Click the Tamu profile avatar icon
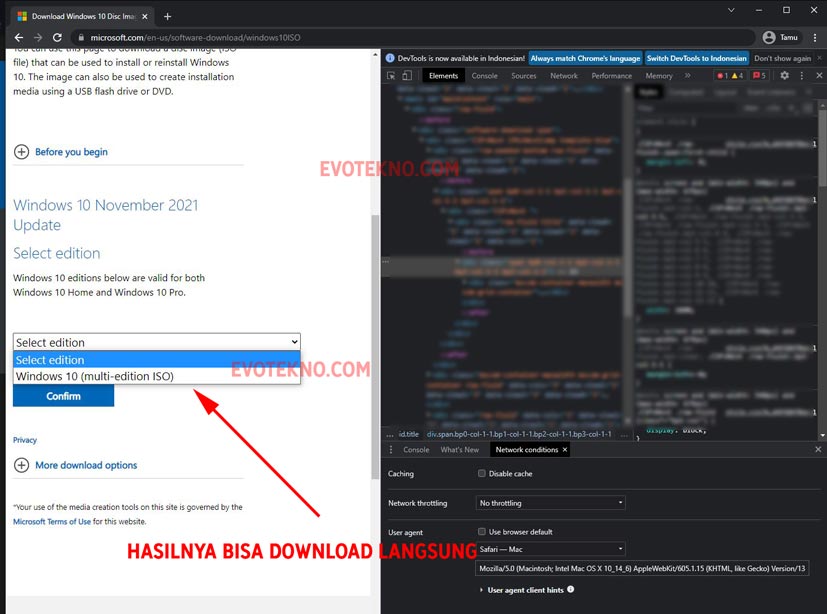827x614 pixels. coord(769,38)
